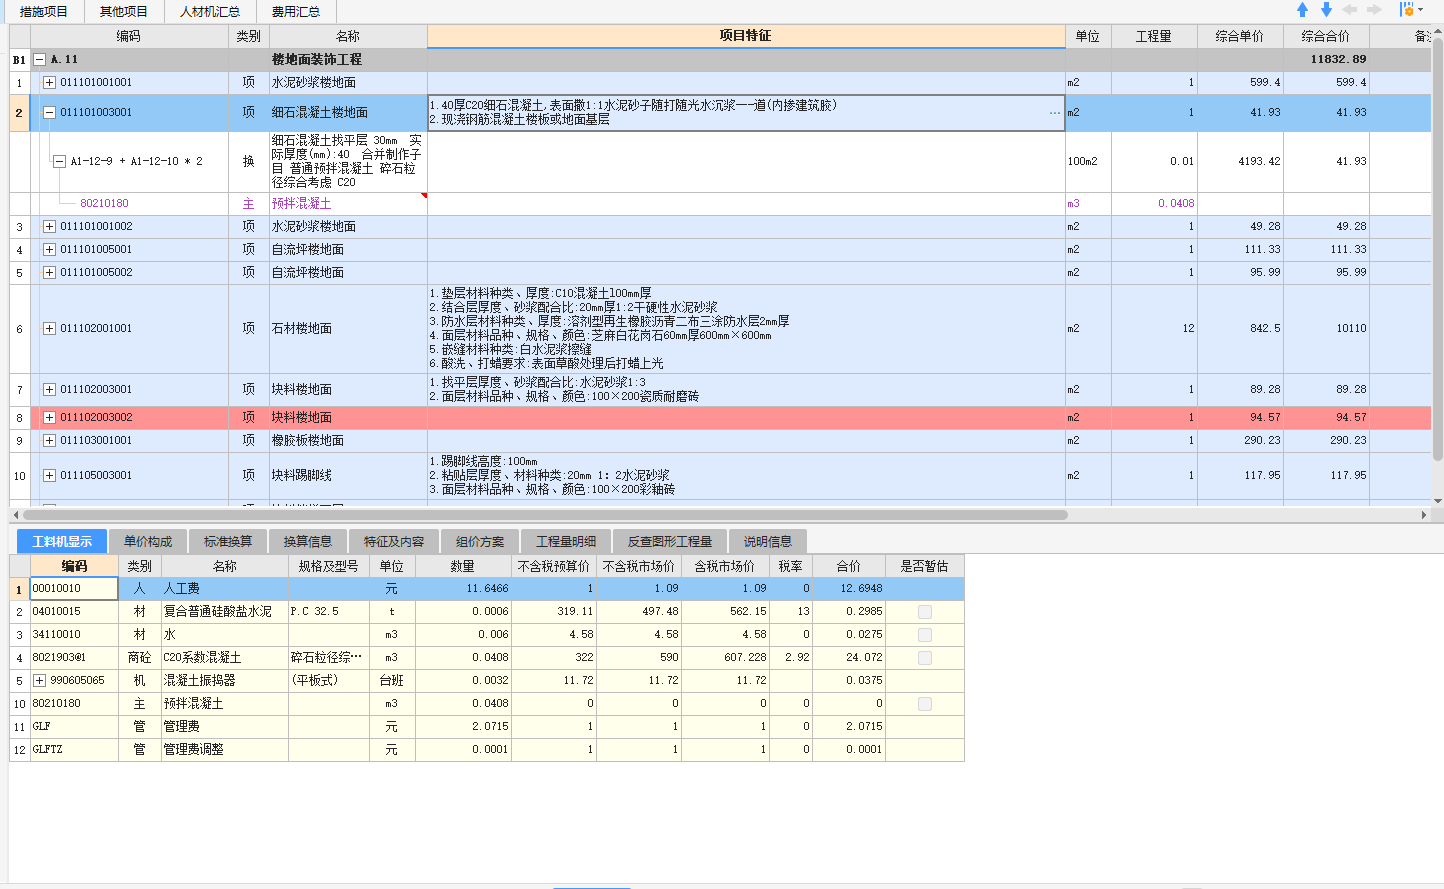This screenshot has height=889, width=1444.
Task: Click the scroll-left arrow of horizontal scrollbar
Action: (15, 515)
